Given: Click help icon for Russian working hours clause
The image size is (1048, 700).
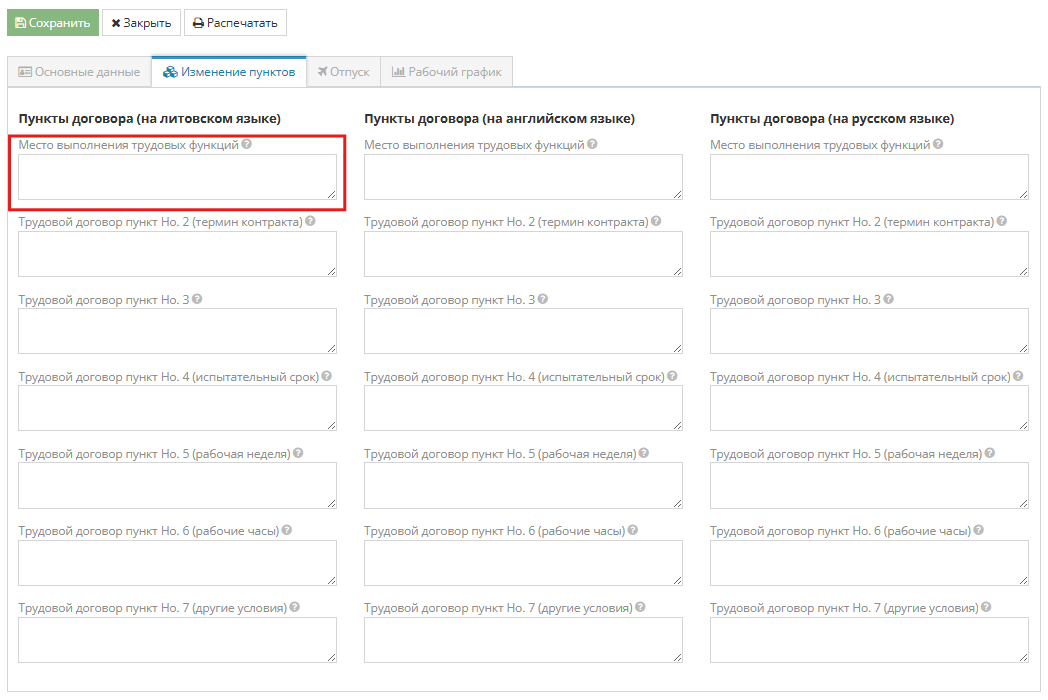Looking at the screenshot, I should click(979, 530).
